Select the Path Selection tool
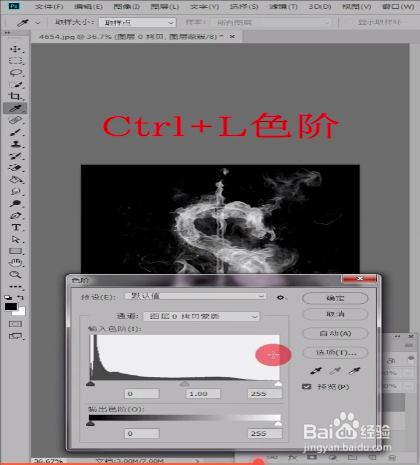Viewport: 420px width, 465px height. coord(15,239)
